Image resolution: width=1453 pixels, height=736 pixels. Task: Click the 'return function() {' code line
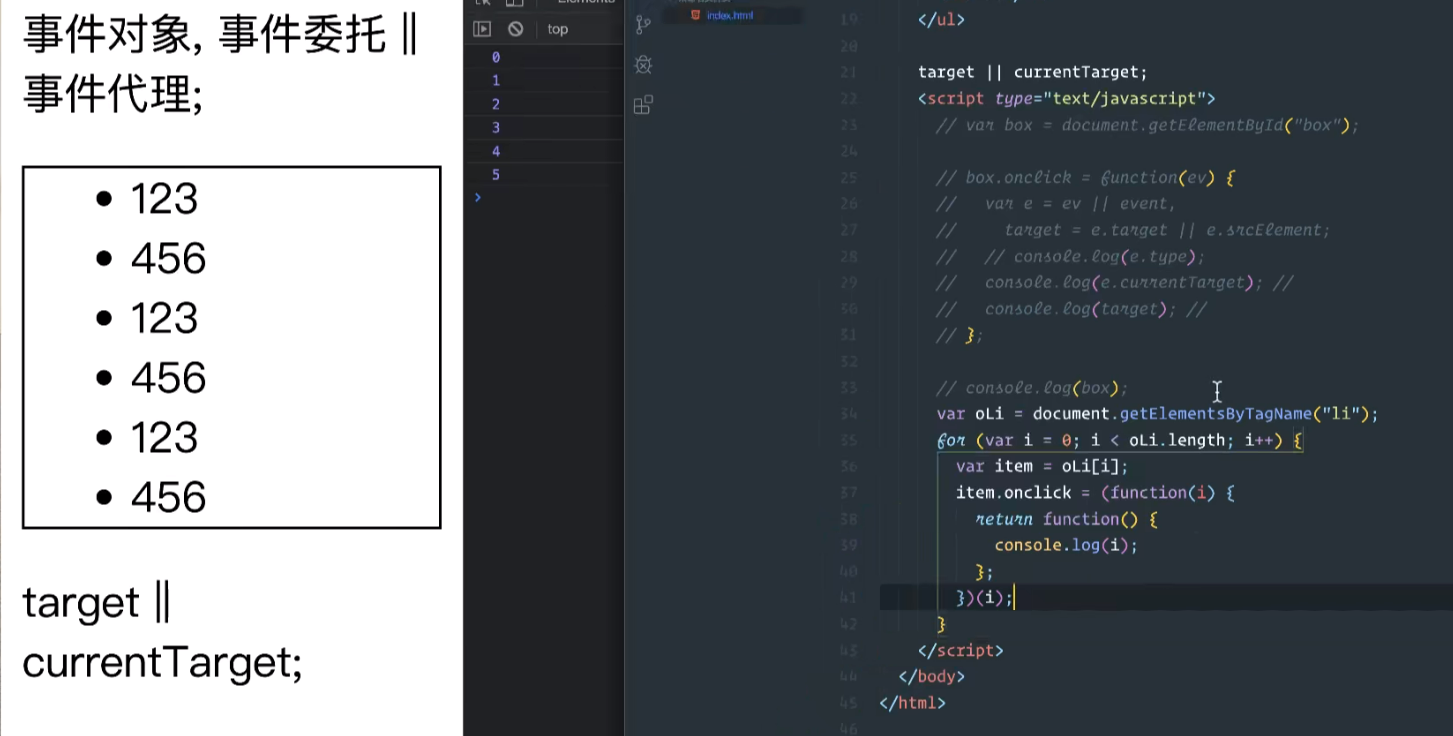[x=1066, y=519]
